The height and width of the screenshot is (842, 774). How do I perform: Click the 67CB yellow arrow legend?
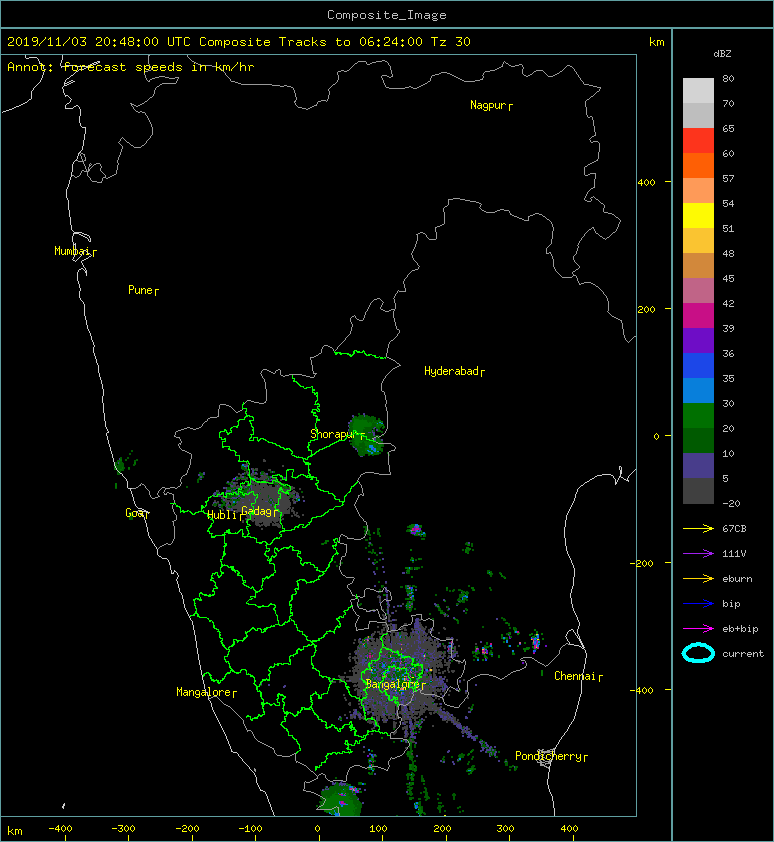point(698,528)
